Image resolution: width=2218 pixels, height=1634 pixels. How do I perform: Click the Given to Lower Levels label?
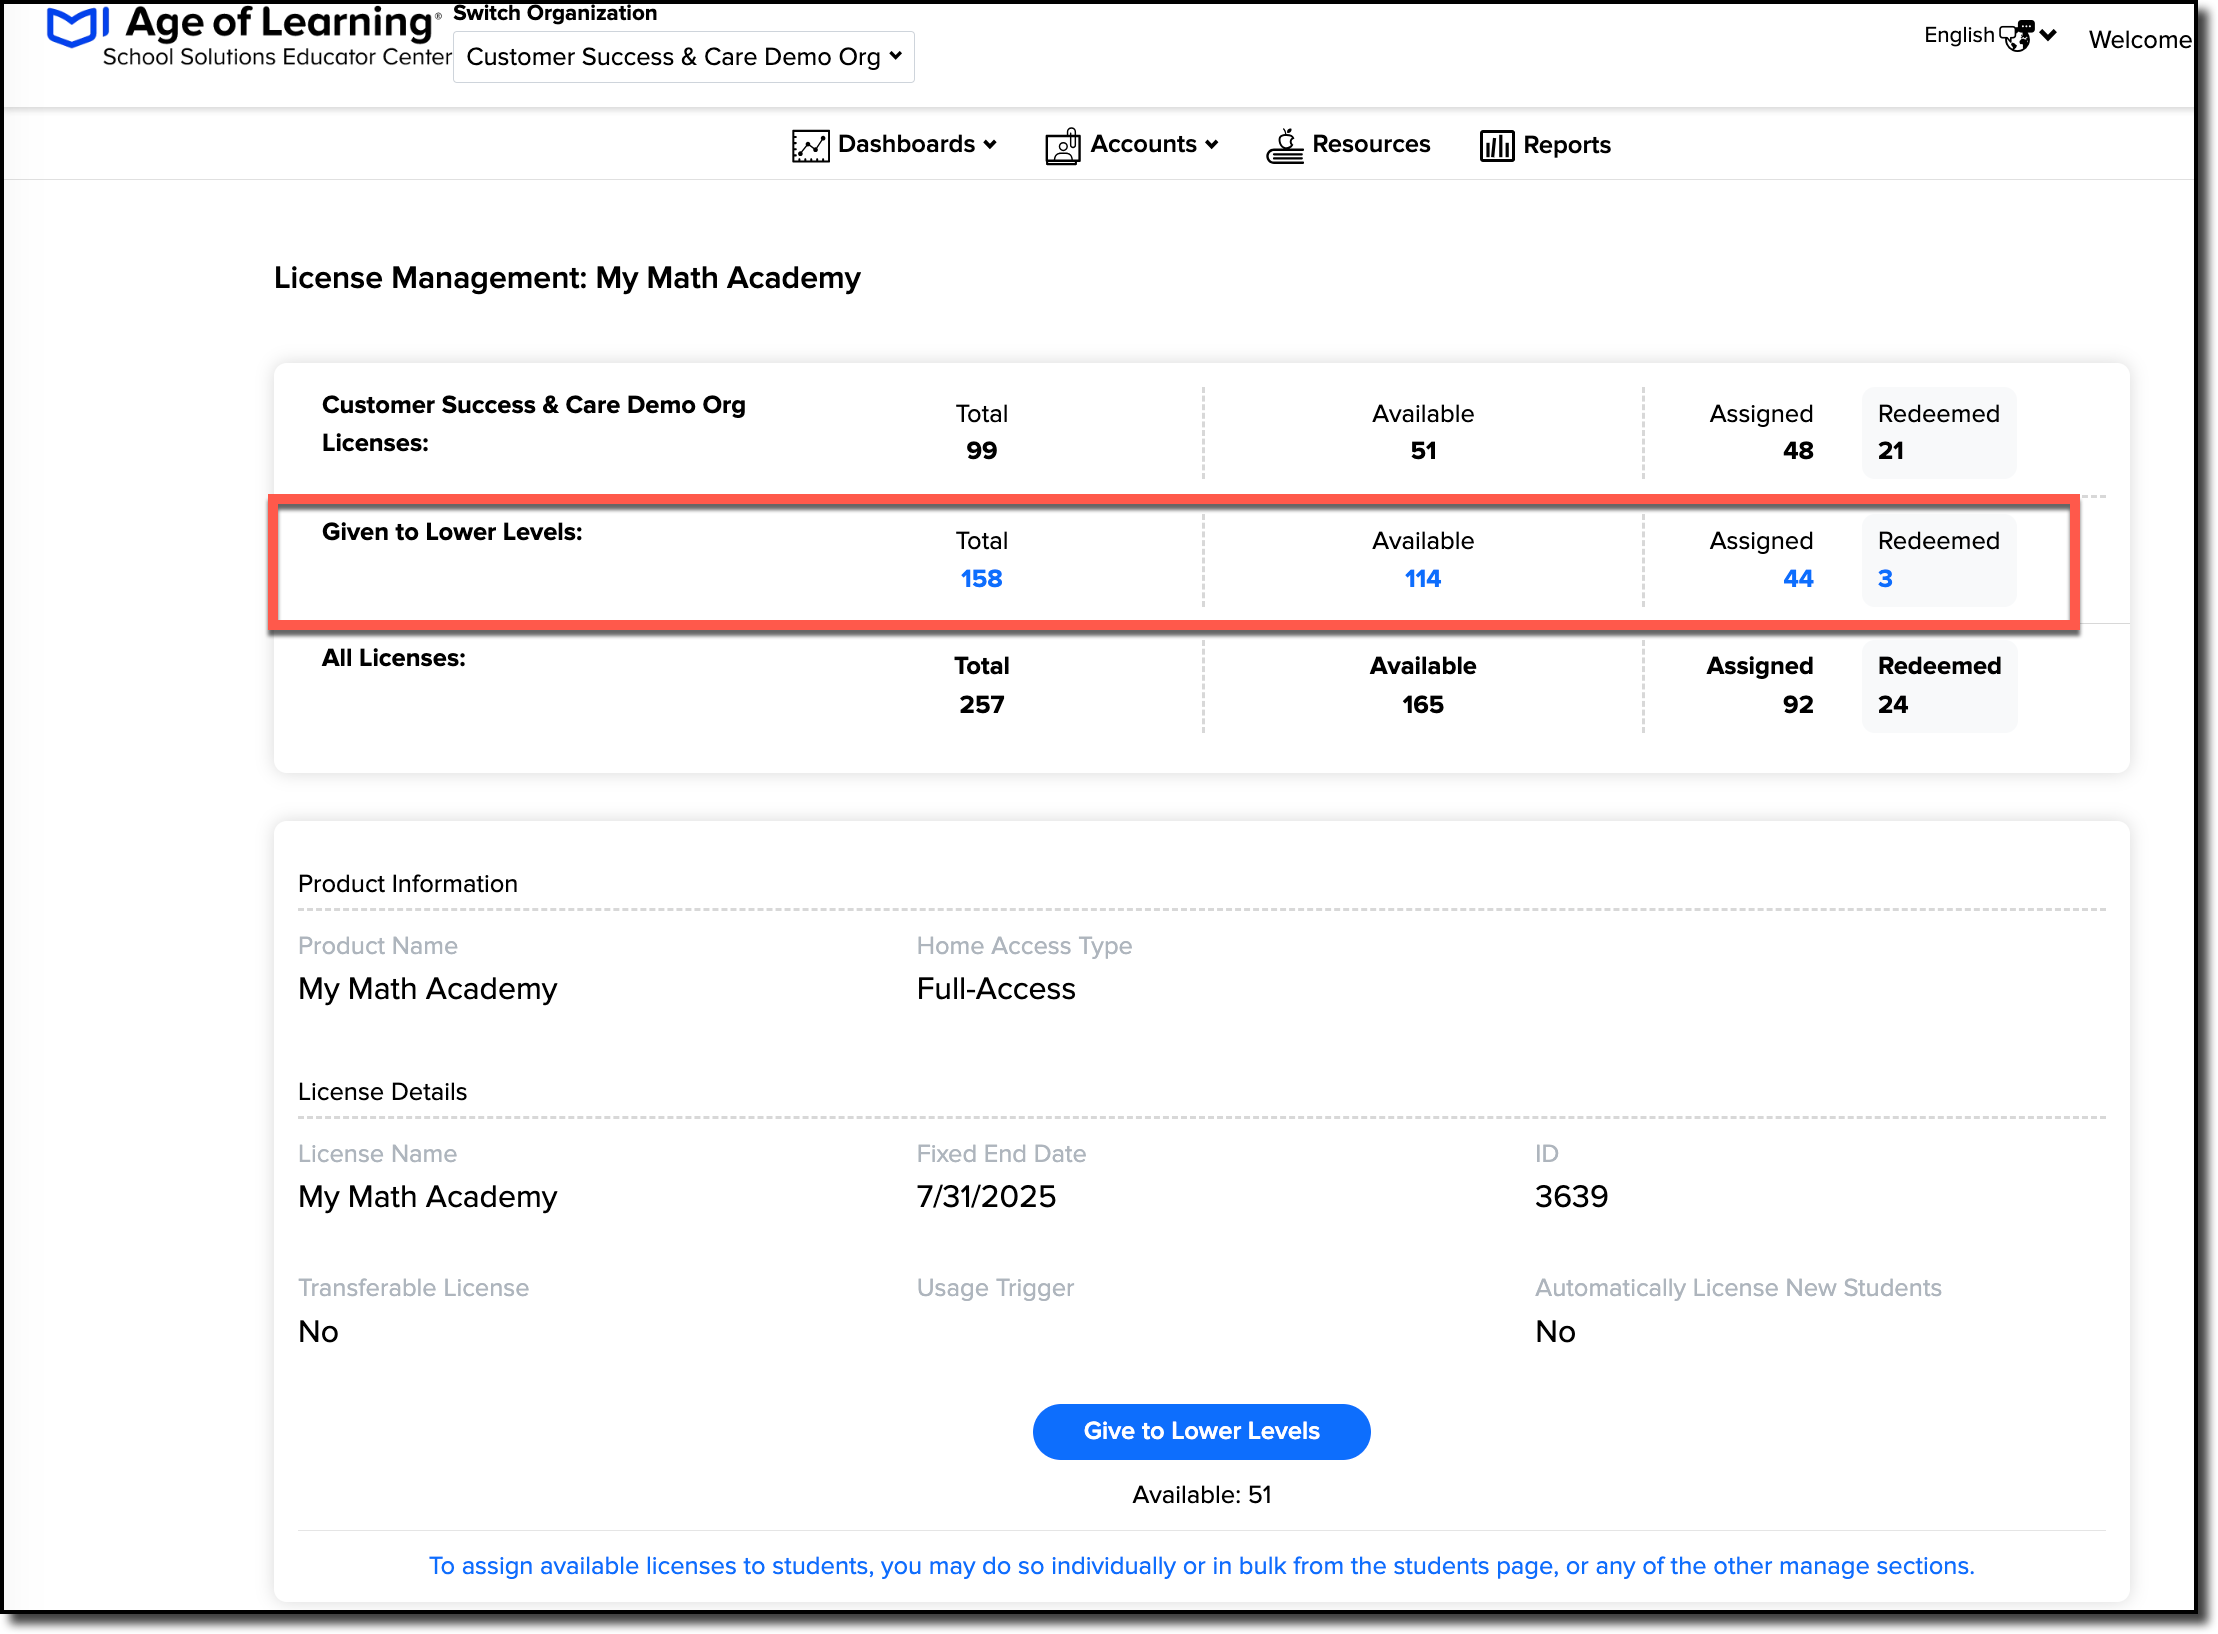(x=452, y=532)
